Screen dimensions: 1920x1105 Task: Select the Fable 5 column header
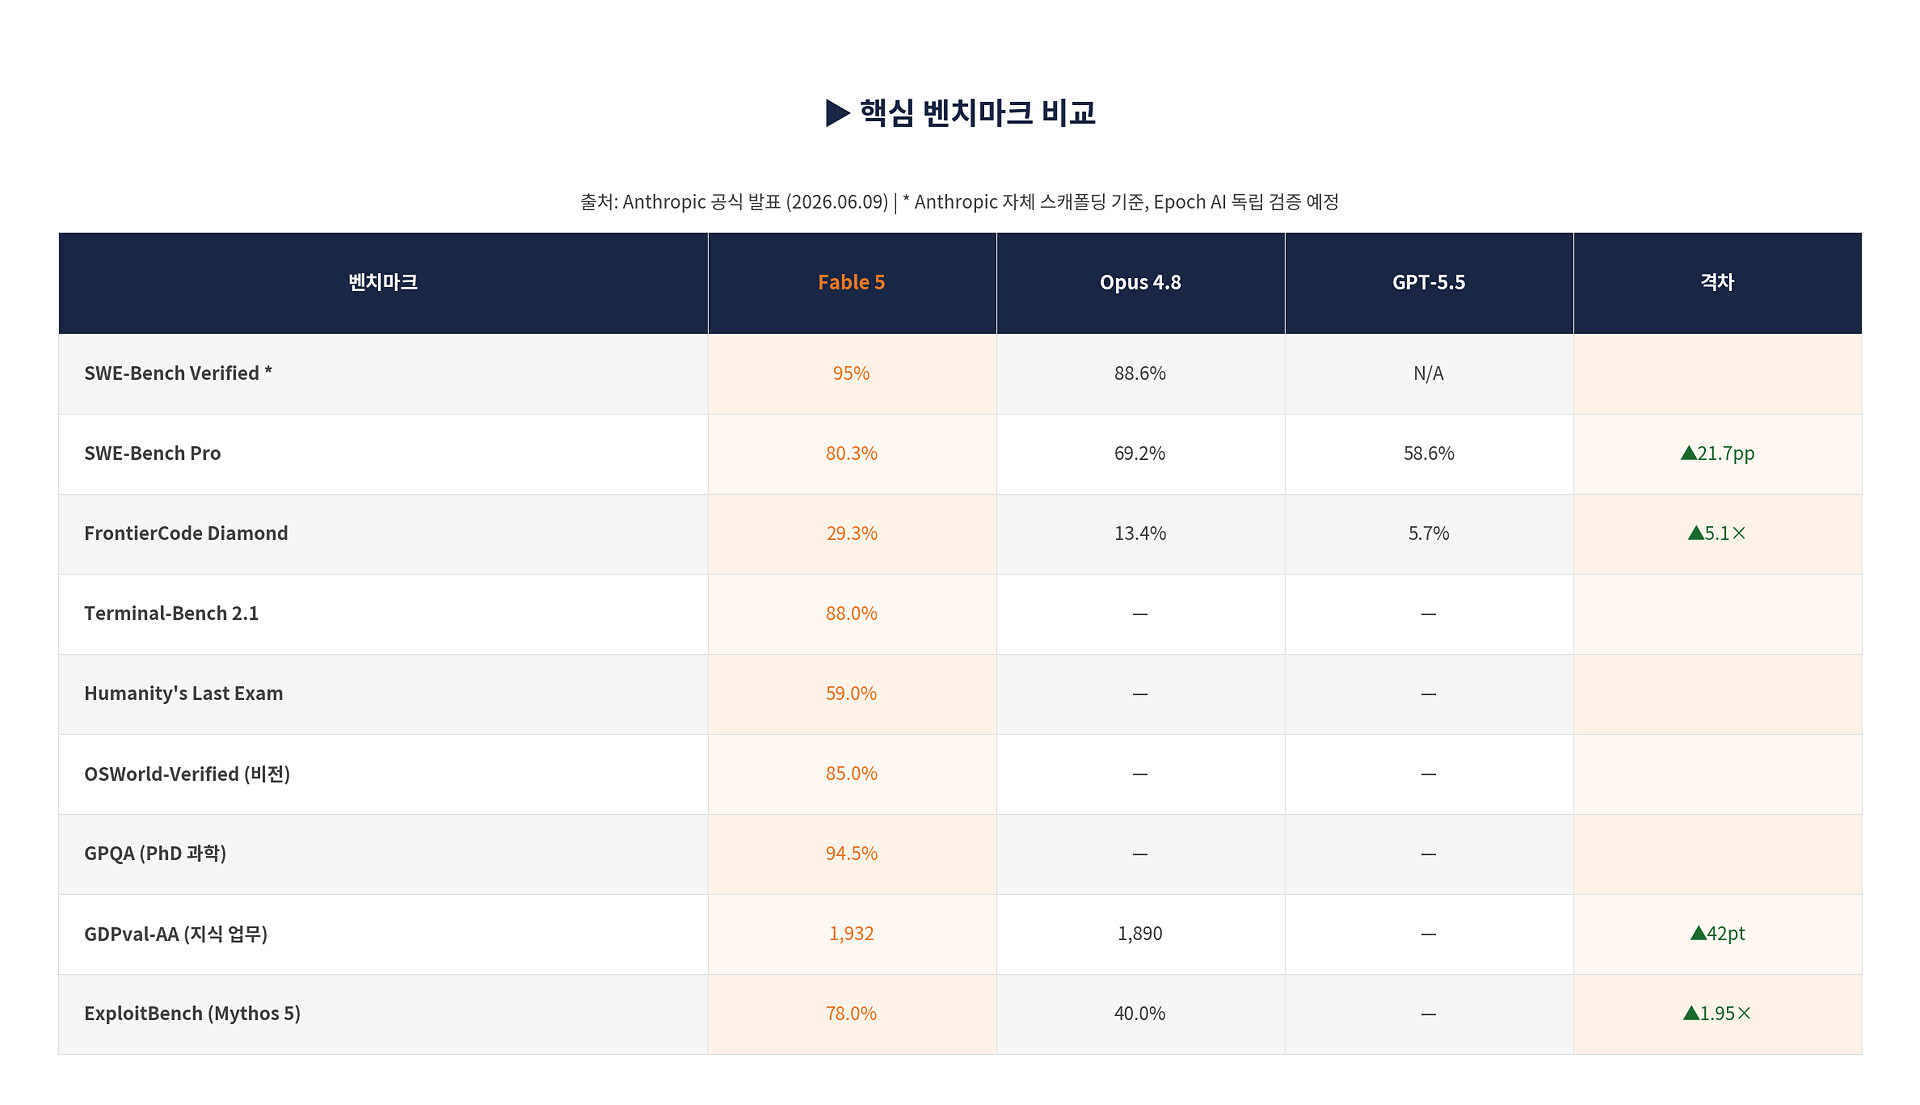(852, 283)
